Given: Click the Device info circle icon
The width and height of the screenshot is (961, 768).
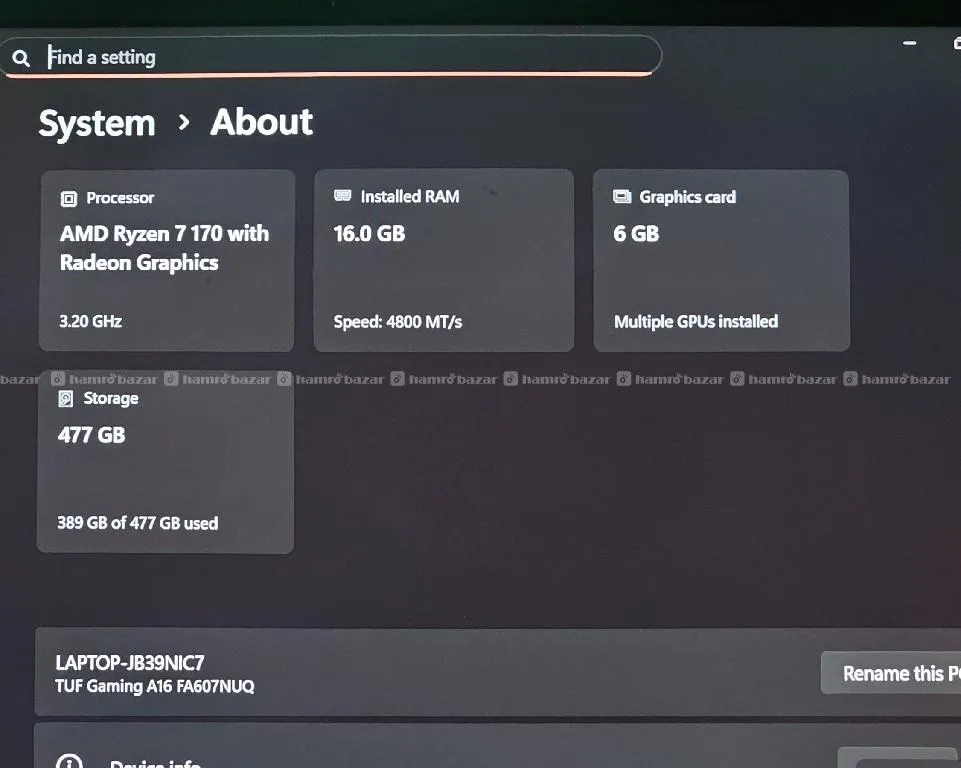Looking at the screenshot, I should [x=69, y=762].
